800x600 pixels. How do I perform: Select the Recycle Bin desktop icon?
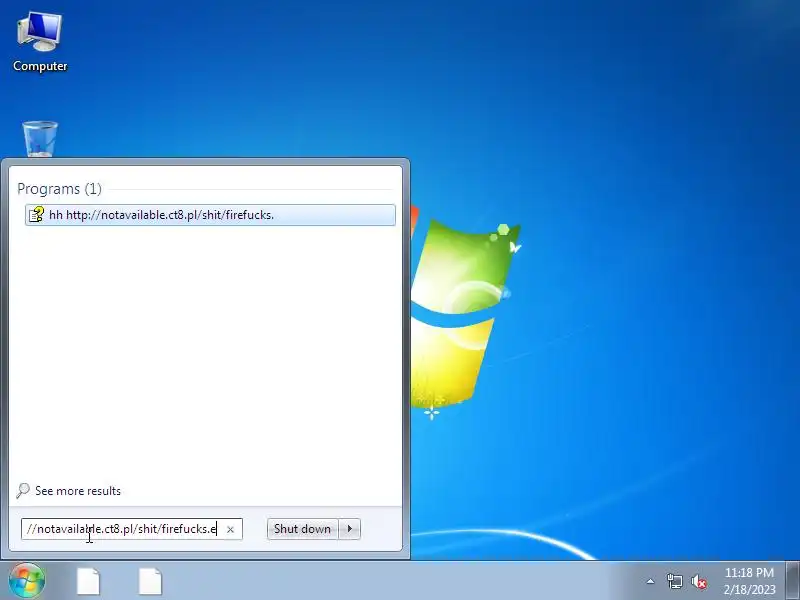40,139
